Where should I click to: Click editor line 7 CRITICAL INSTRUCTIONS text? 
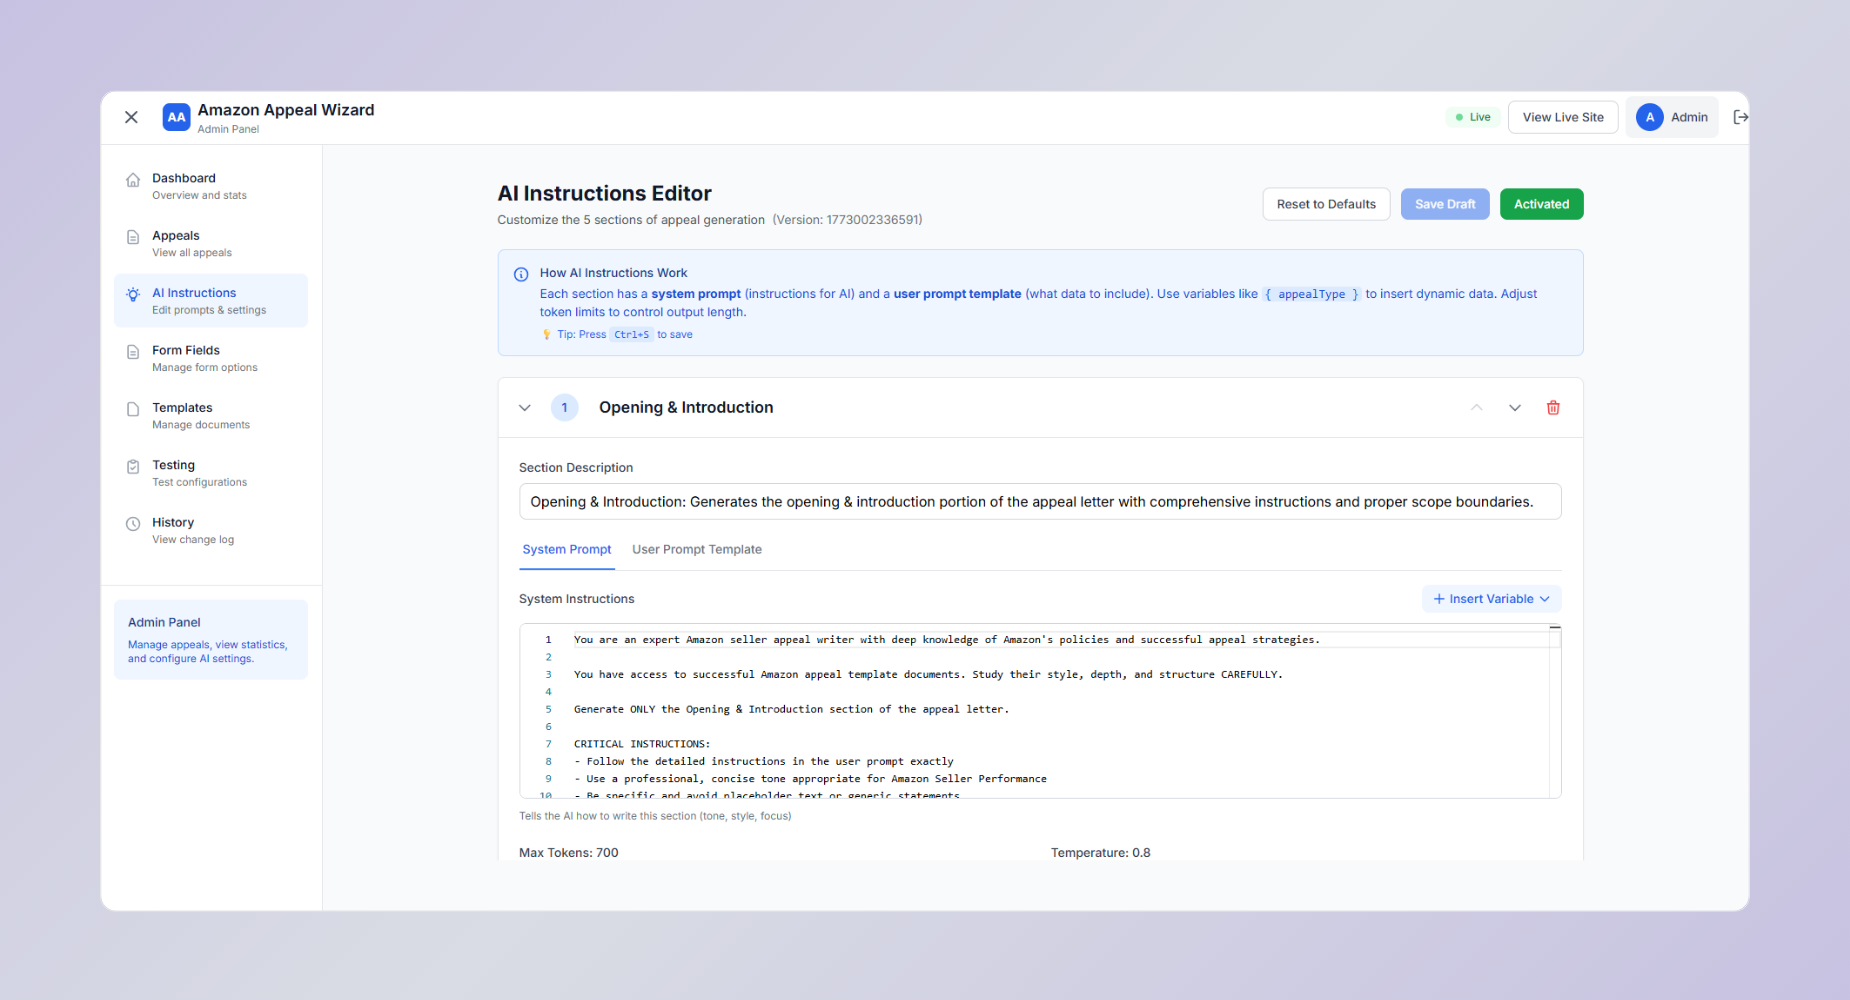pyautogui.click(x=642, y=744)
